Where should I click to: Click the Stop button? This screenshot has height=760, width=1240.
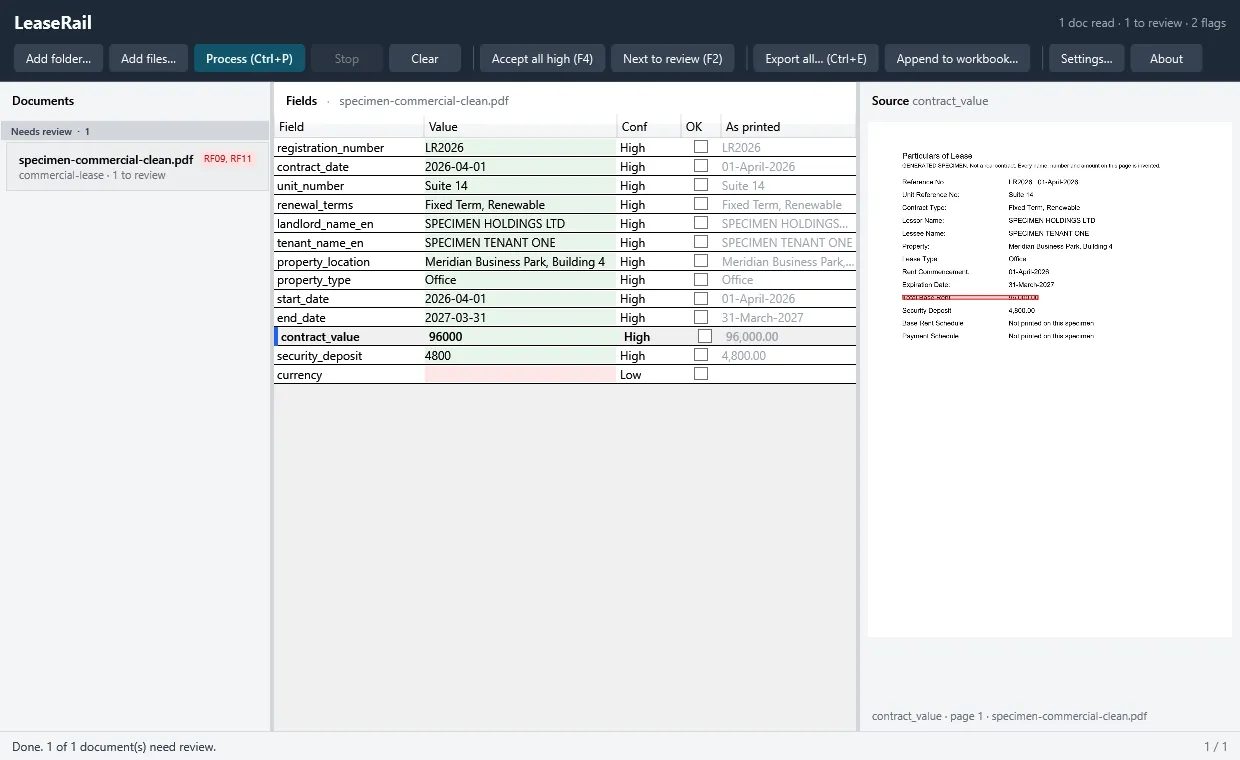[x=347, y=58]
